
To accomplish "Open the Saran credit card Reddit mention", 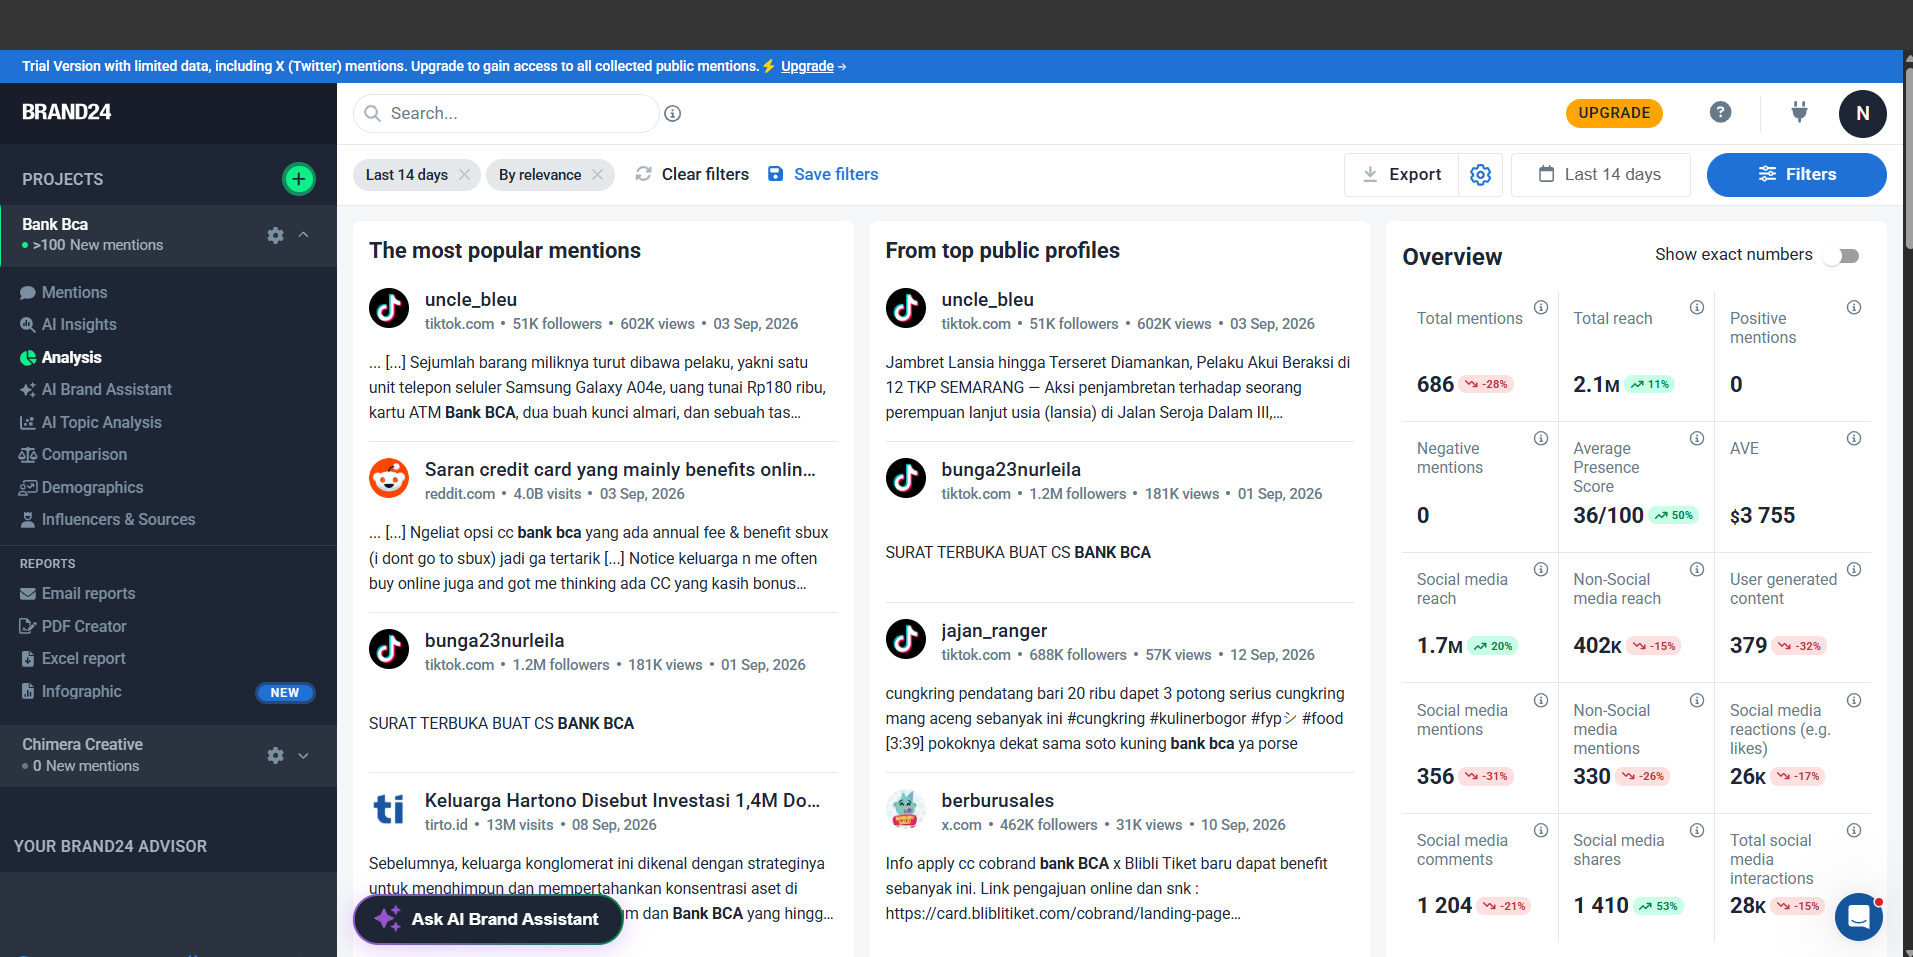I will pos(620,469).
